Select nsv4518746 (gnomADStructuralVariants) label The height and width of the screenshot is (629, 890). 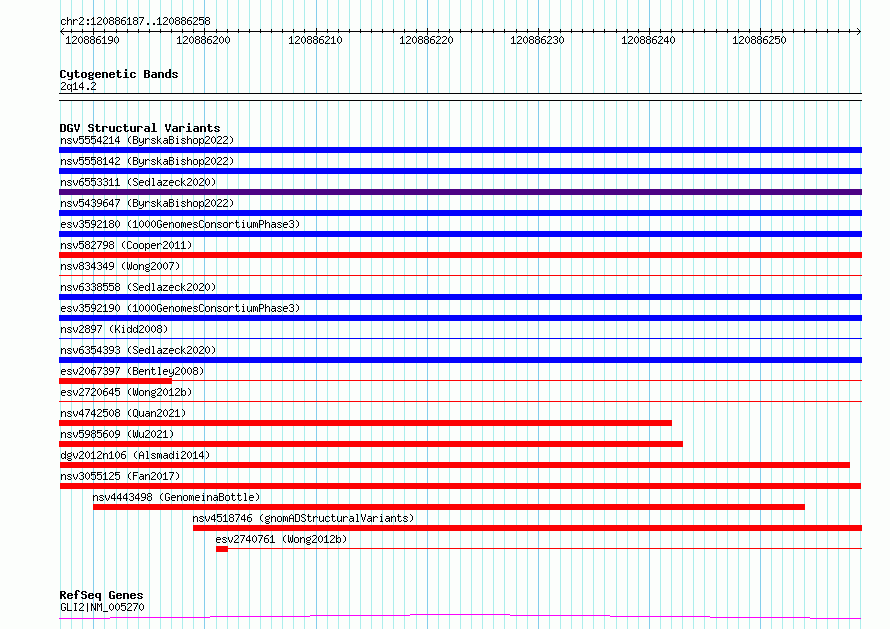coord(303,518)
